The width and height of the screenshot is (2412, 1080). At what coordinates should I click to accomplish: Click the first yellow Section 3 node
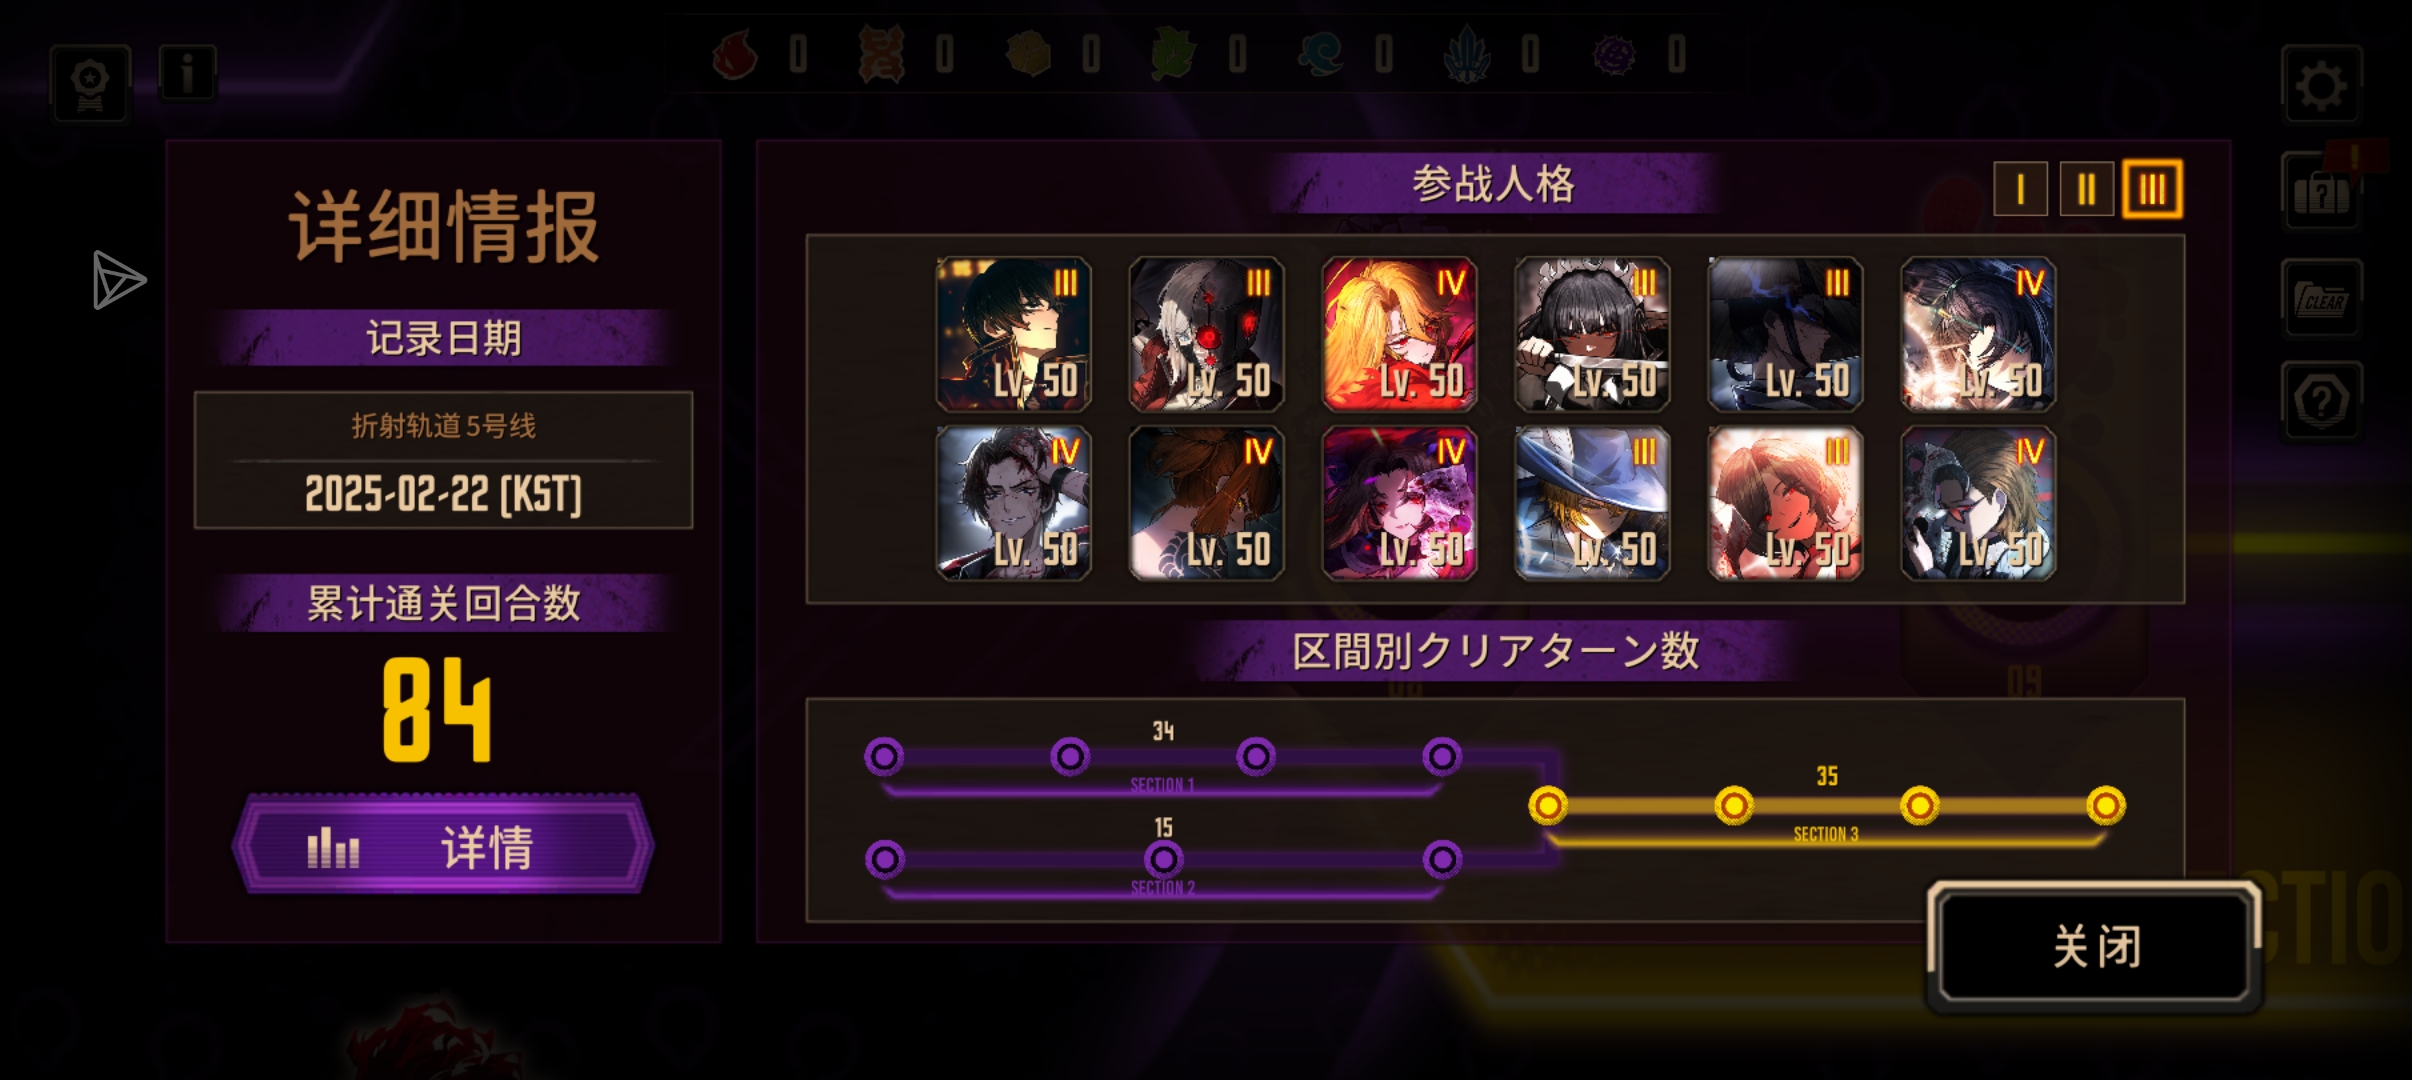click(x=1547, y=805)
